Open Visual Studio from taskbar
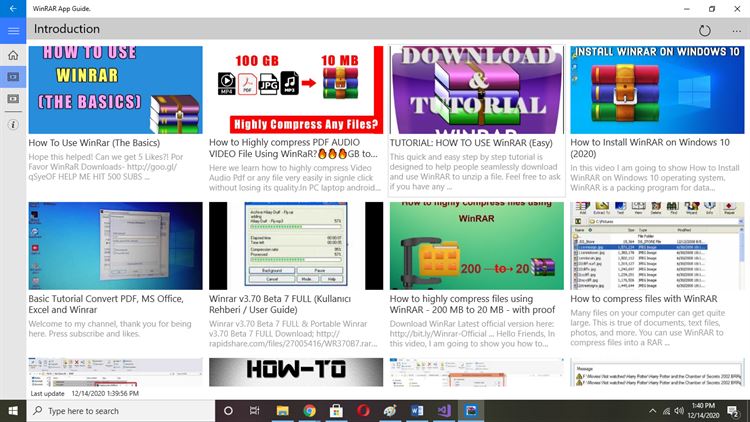750x422 pixels. point(444,411)
